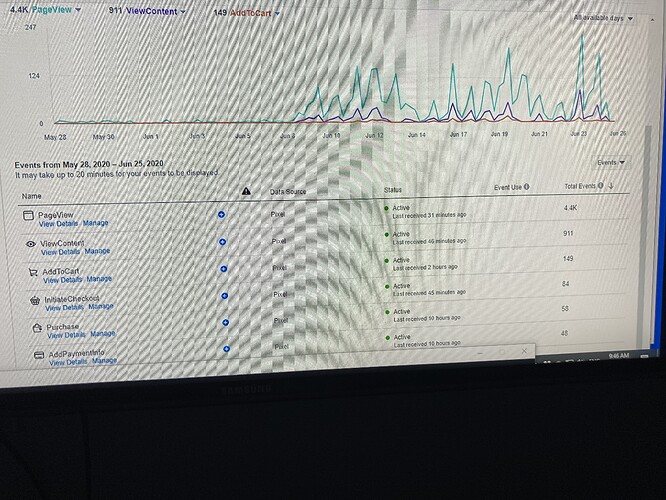The width and height of the screenshot is (666, 500).
Task: Click the warning triangle column header icon
Action: [246, 191]
